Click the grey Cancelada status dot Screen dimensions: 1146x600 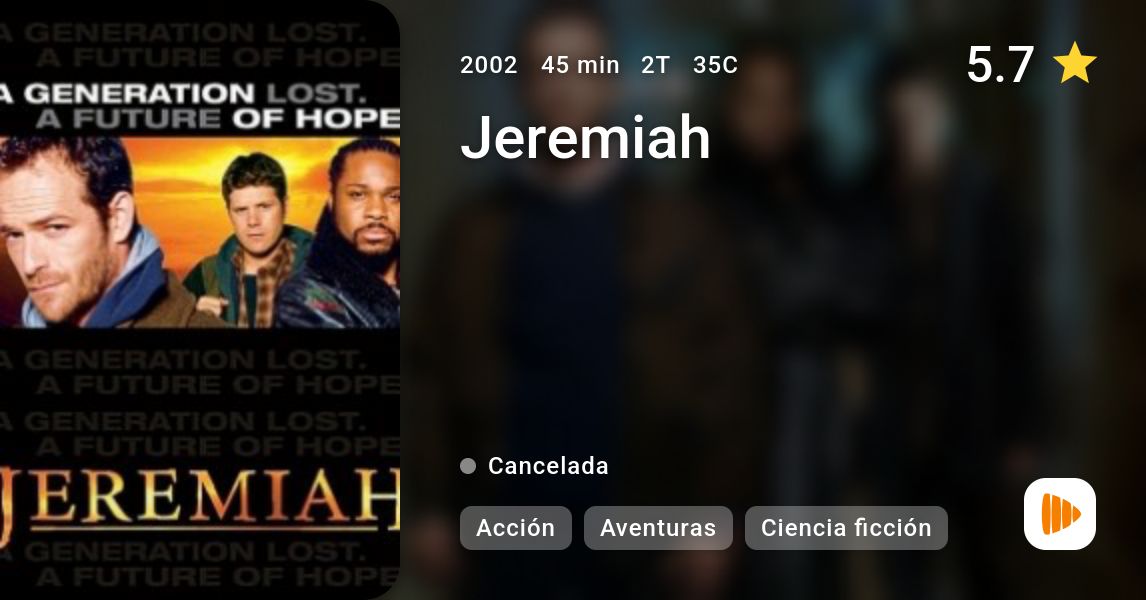(x=468, y=466)
